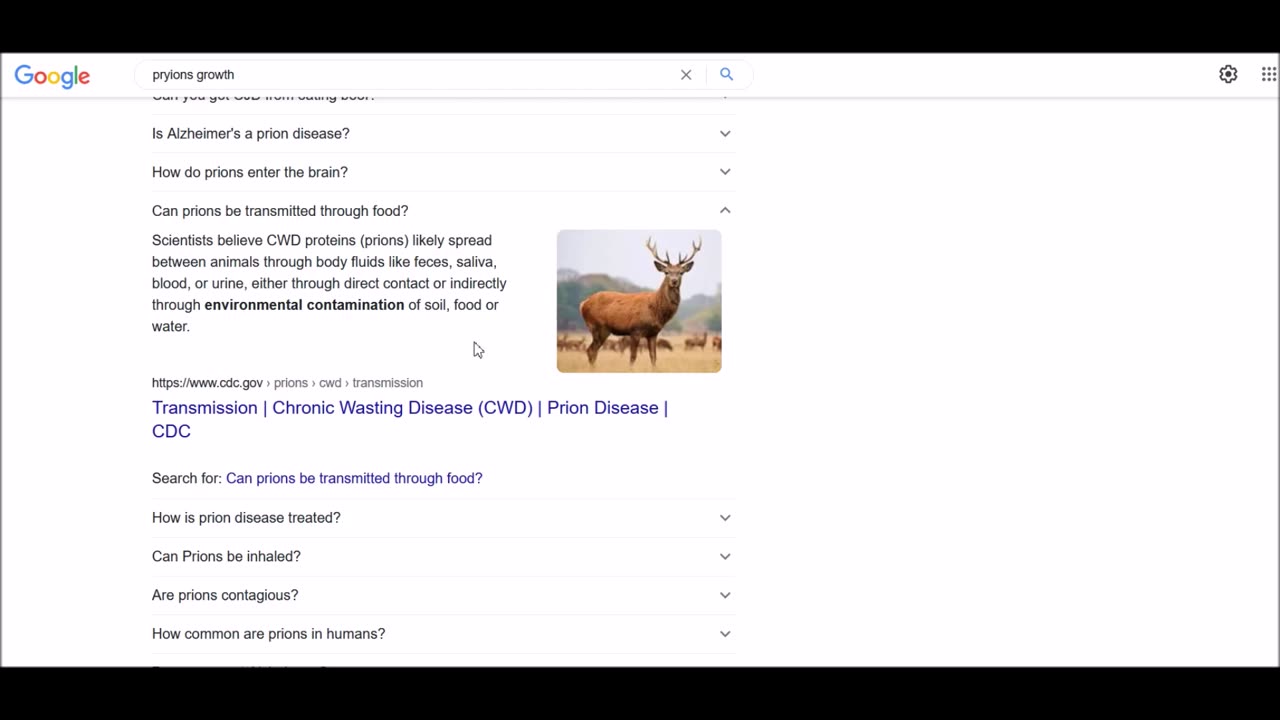Open the CDC Transmission Chronic Wasting Disease link
1280x720 pixels.
[410, 419]
